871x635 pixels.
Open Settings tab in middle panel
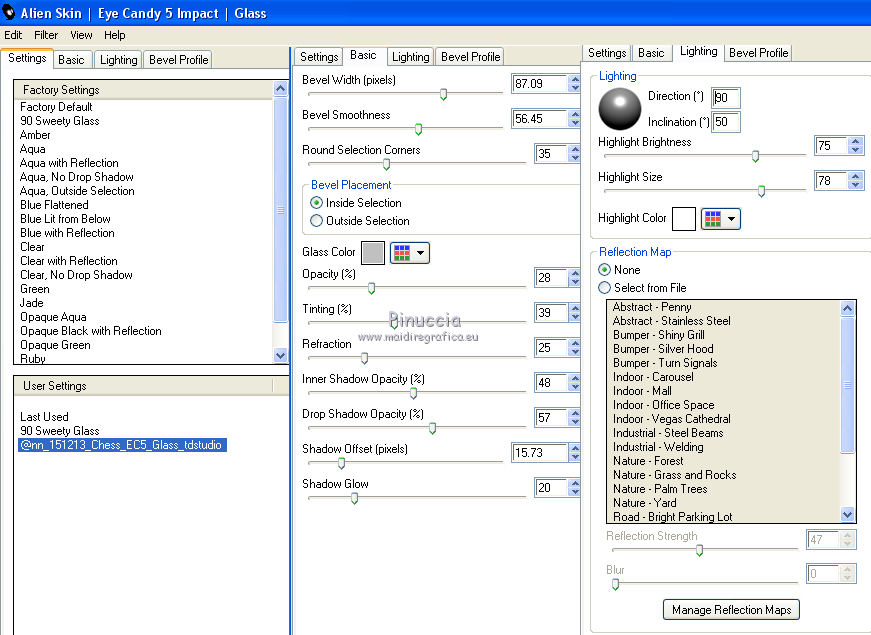(x=319, y=57)
